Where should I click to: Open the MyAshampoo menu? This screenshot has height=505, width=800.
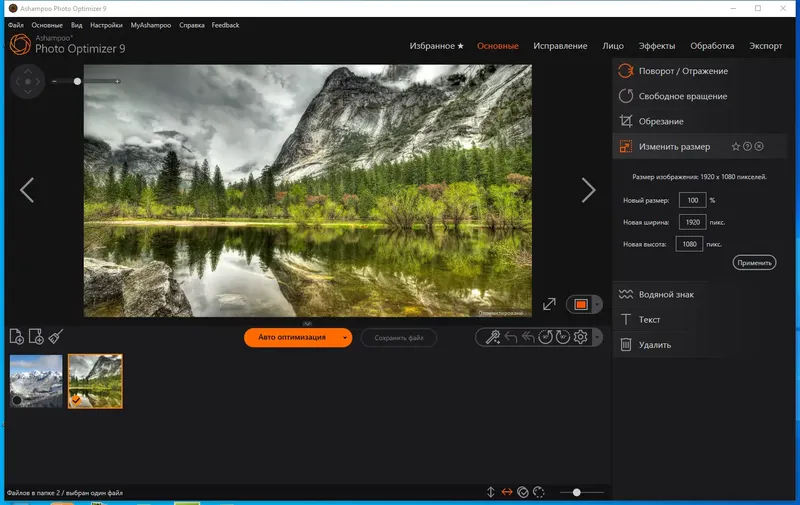point(151,25)
